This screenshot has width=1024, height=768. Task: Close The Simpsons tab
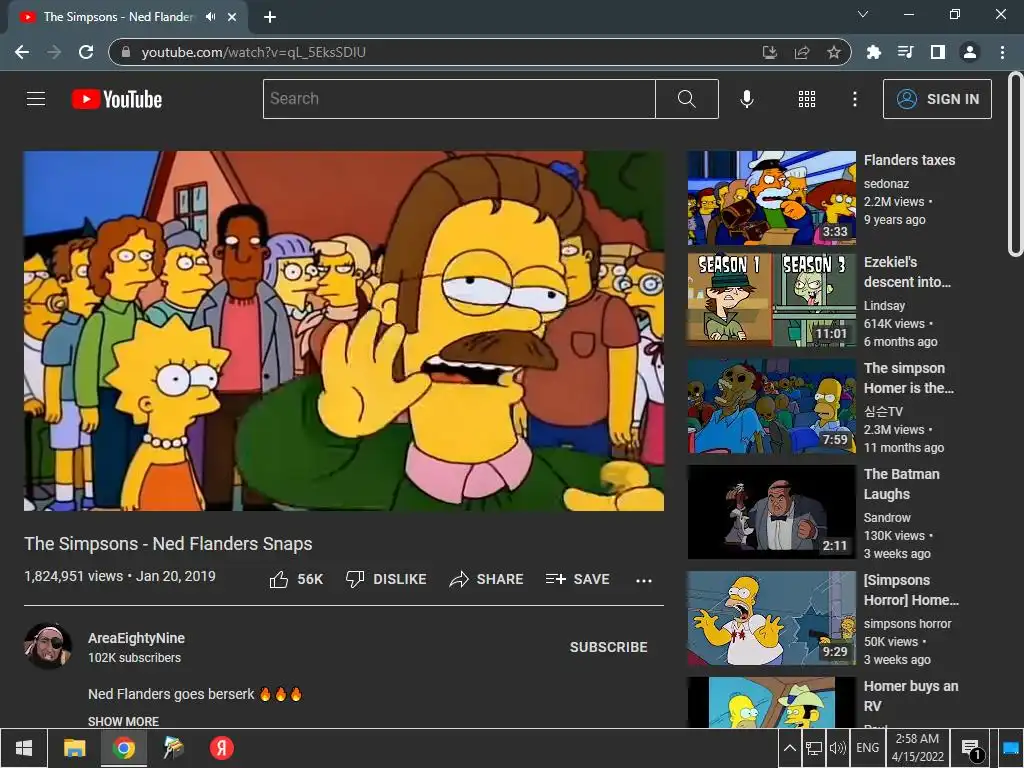[x=232, y=17]
